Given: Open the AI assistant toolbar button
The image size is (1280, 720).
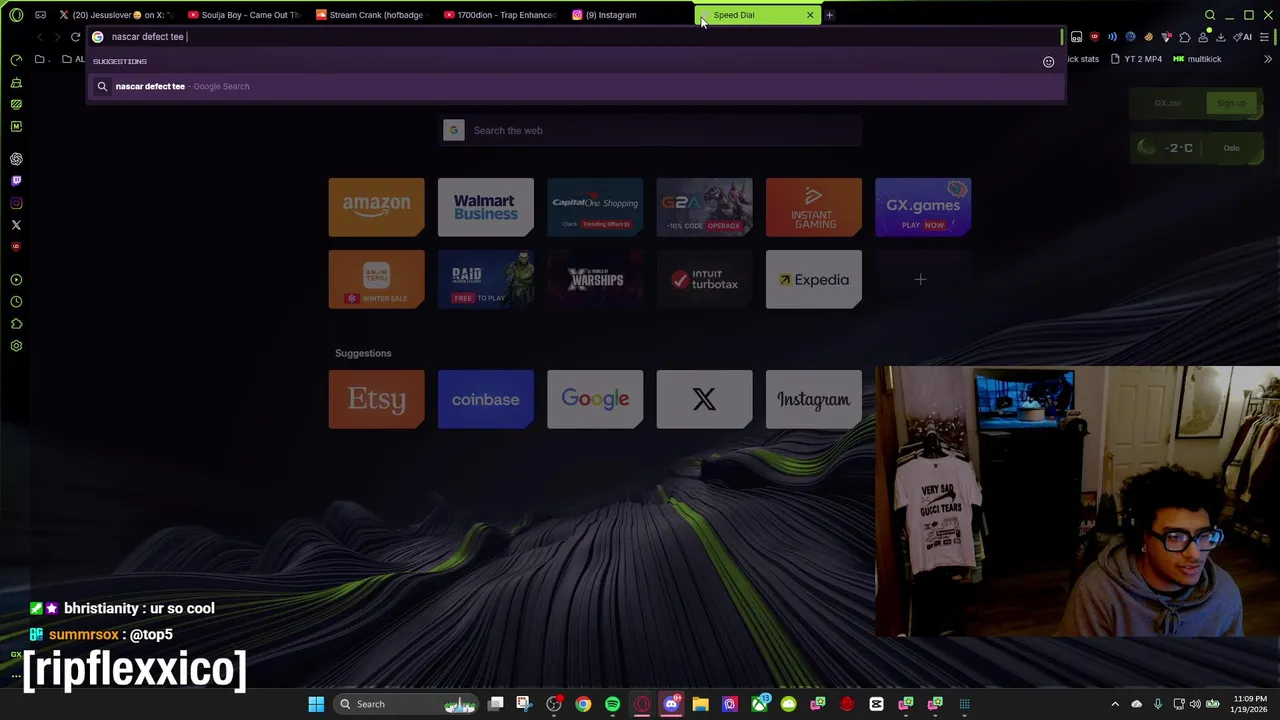Looking at the screenshot, I should tap(1243, 37).
